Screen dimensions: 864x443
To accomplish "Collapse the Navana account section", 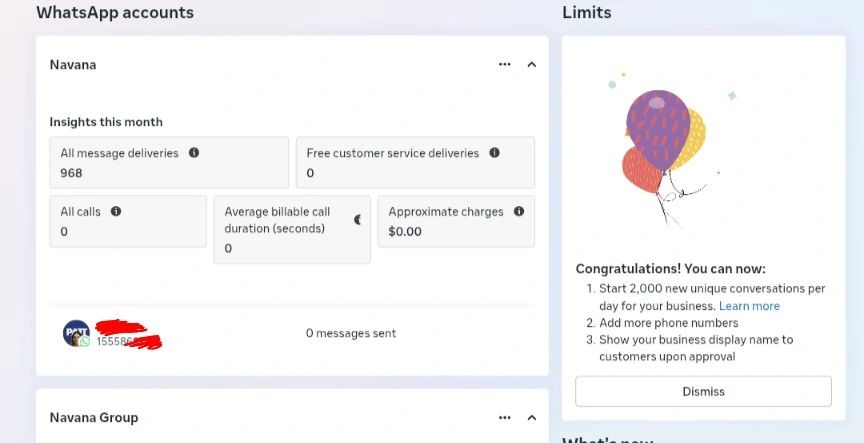I will 532,64.
